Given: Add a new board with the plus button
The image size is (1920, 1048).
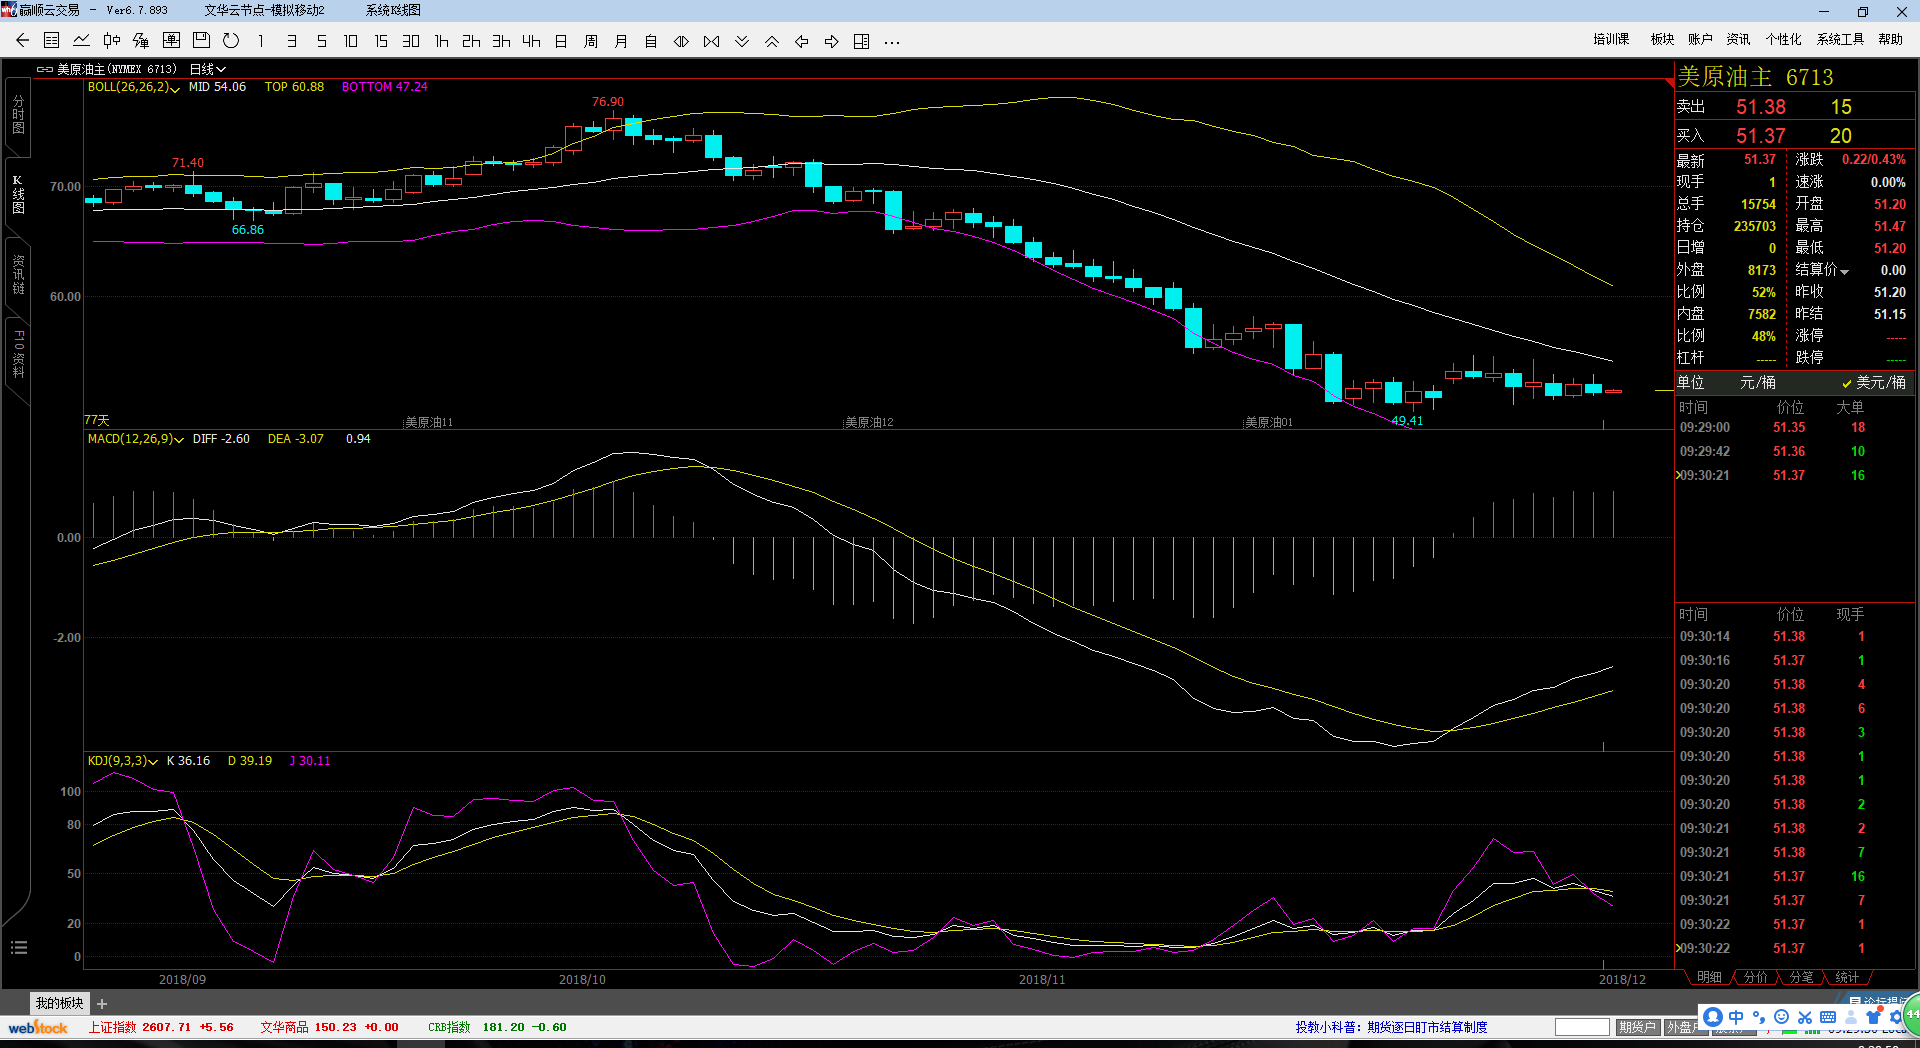Looking at the screenshot, I should (x=102, y=1004).
